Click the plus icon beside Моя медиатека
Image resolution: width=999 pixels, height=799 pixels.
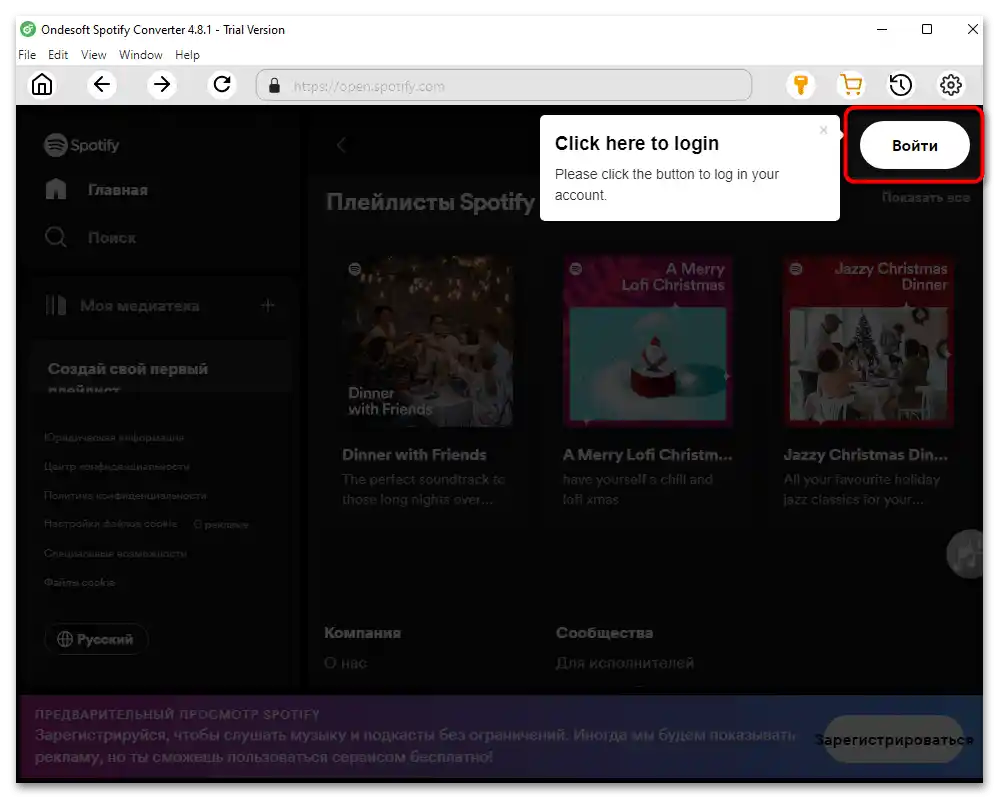click(x=268, y=305)
